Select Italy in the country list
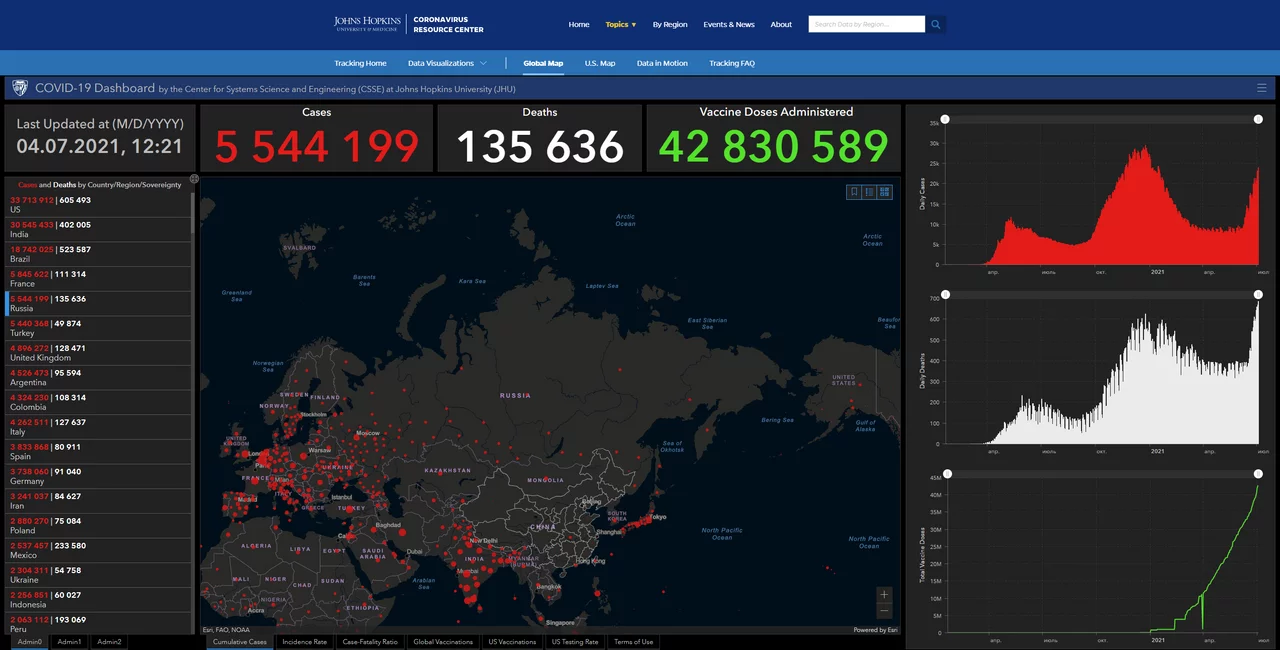This screenshot has height=650, width=1280. point(97,427)
